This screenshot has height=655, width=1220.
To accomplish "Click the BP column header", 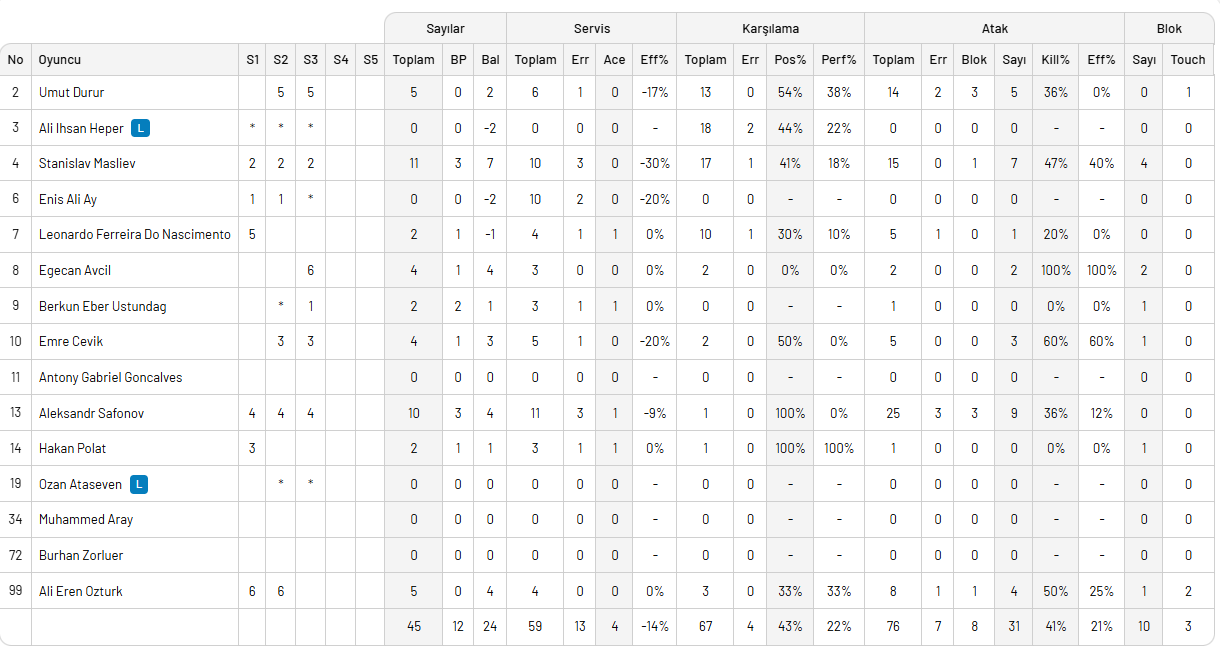I will click(458, 60).
